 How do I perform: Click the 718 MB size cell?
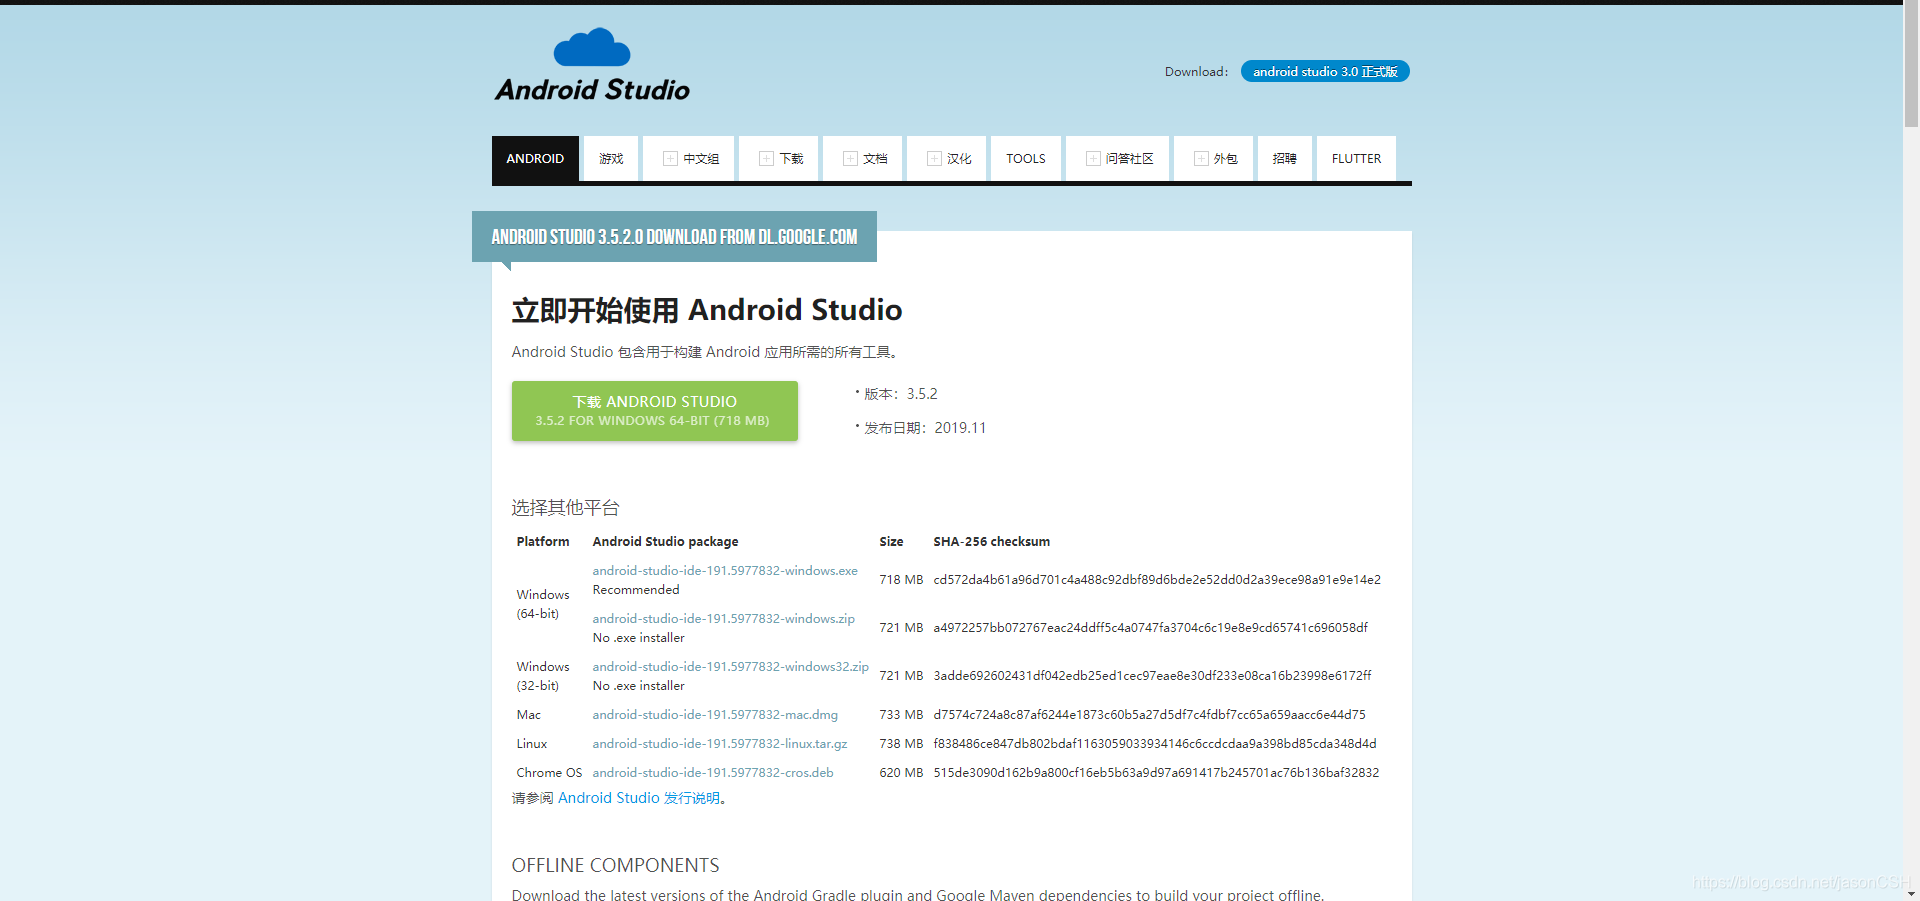[901, 580]
